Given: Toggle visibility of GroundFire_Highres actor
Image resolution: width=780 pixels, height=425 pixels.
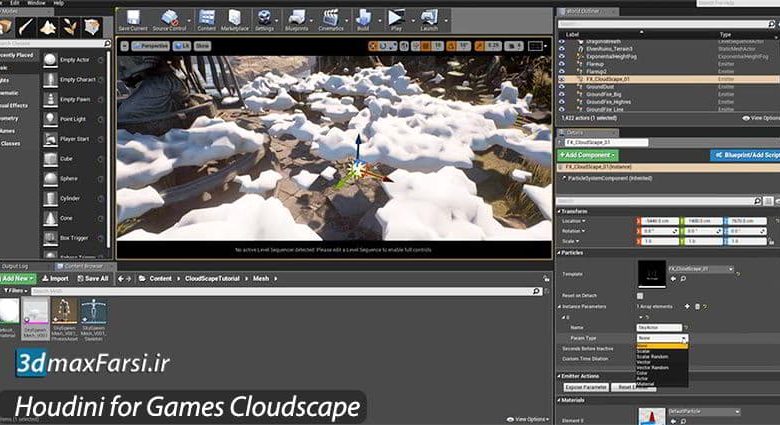Looking at the screenshot, I should click(562, 102).
